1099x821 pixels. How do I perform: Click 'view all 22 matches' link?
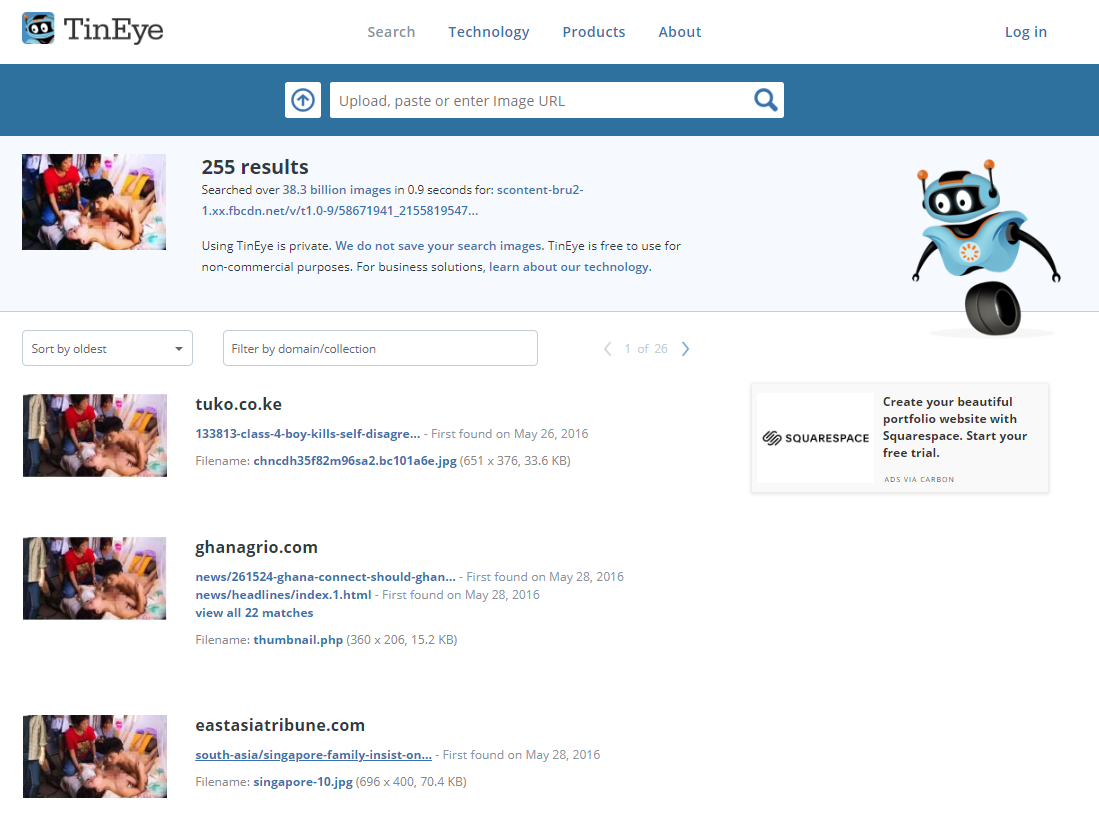pos(254,613)
